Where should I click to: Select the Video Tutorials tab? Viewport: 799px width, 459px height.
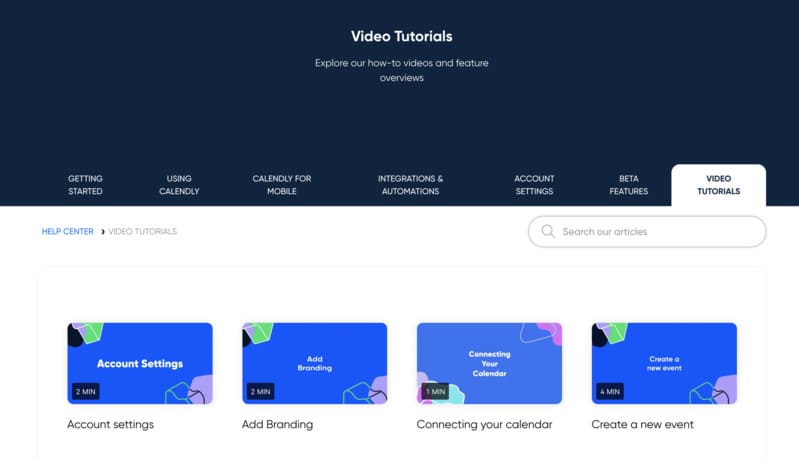(x=718, y=185)
